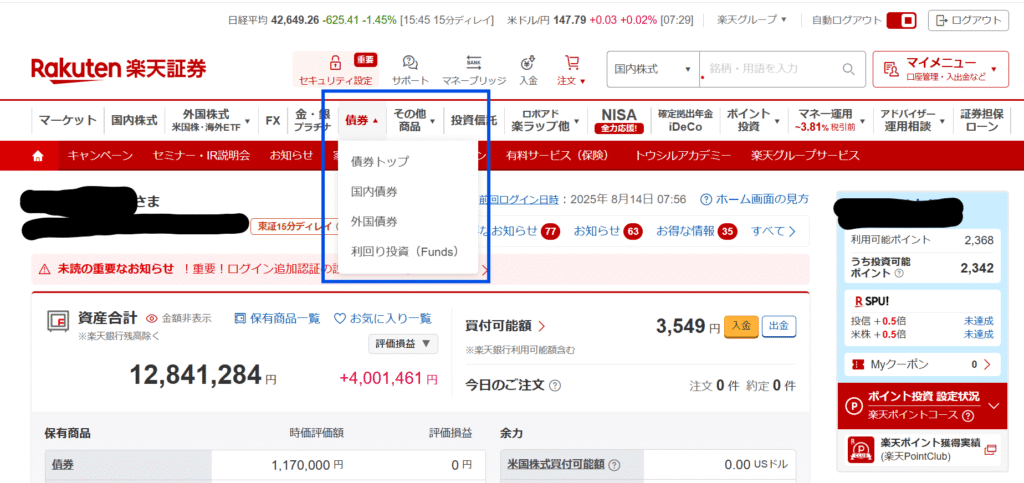Open the security settings lock icon
The width and height of the screenshot is (1024, 483).
point(335,63)
